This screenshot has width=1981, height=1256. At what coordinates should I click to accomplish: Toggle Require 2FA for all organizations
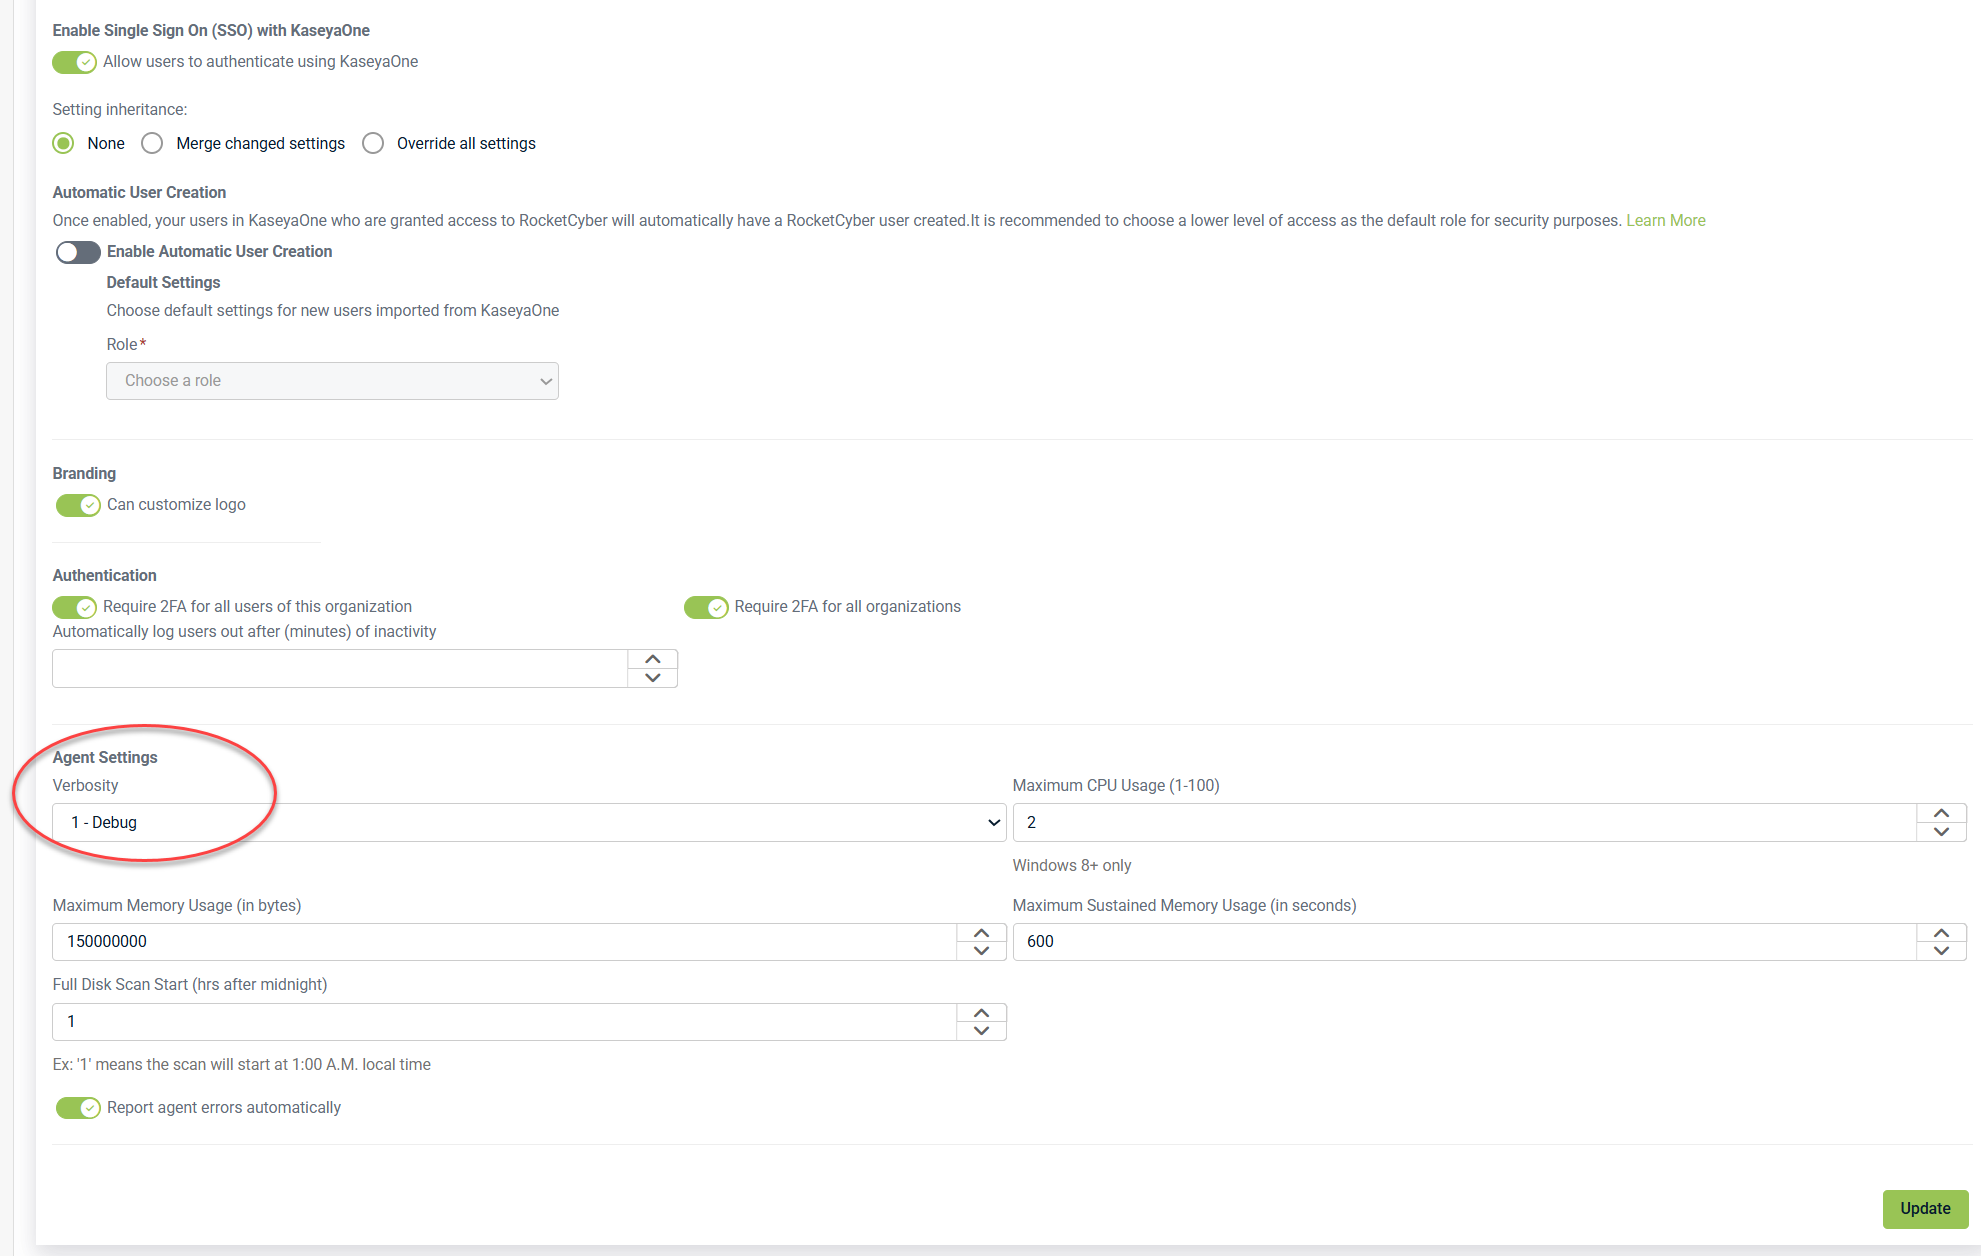pyautogui.click(x=706, y=607)
